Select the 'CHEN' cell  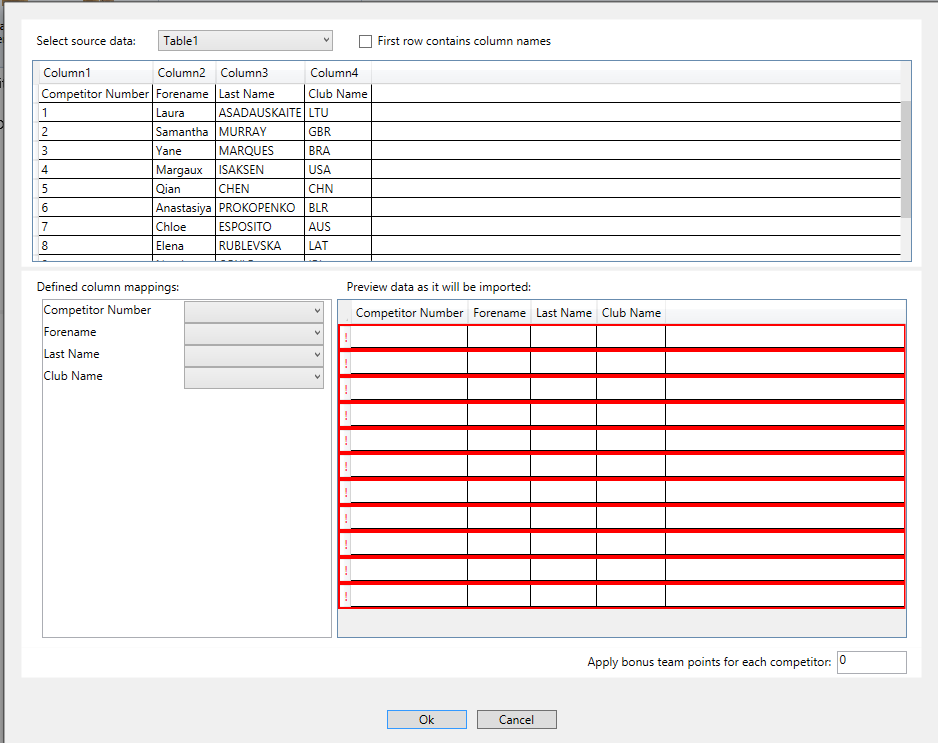point(260,189)
